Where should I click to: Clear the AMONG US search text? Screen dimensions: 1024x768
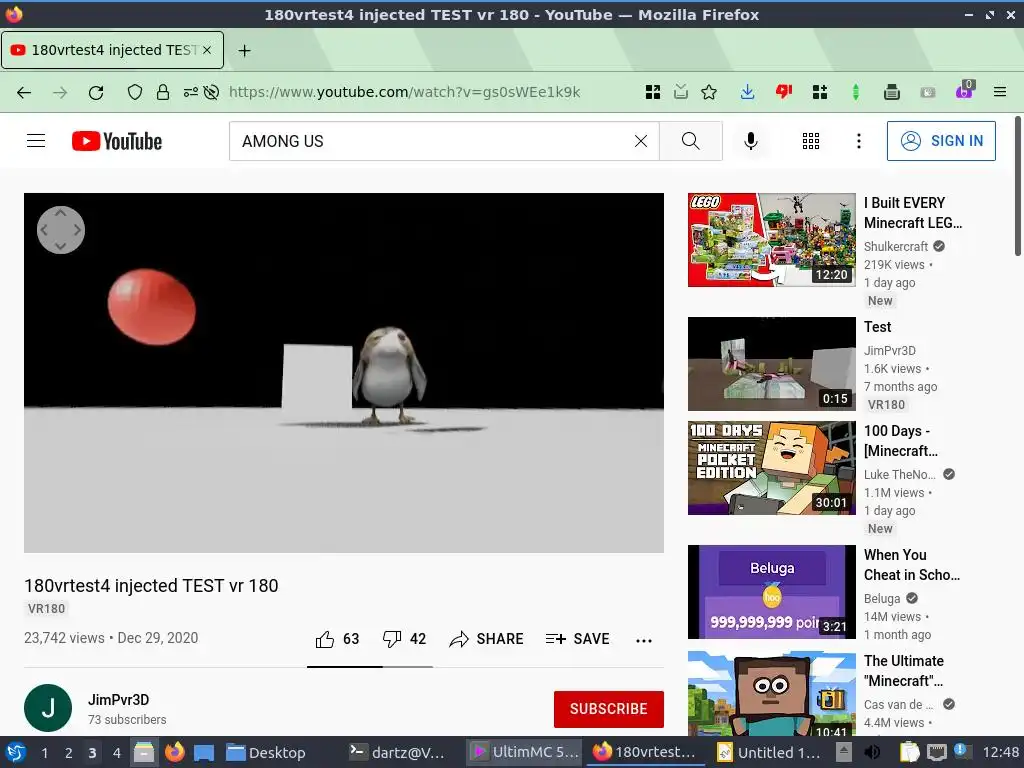pos(641,141)
